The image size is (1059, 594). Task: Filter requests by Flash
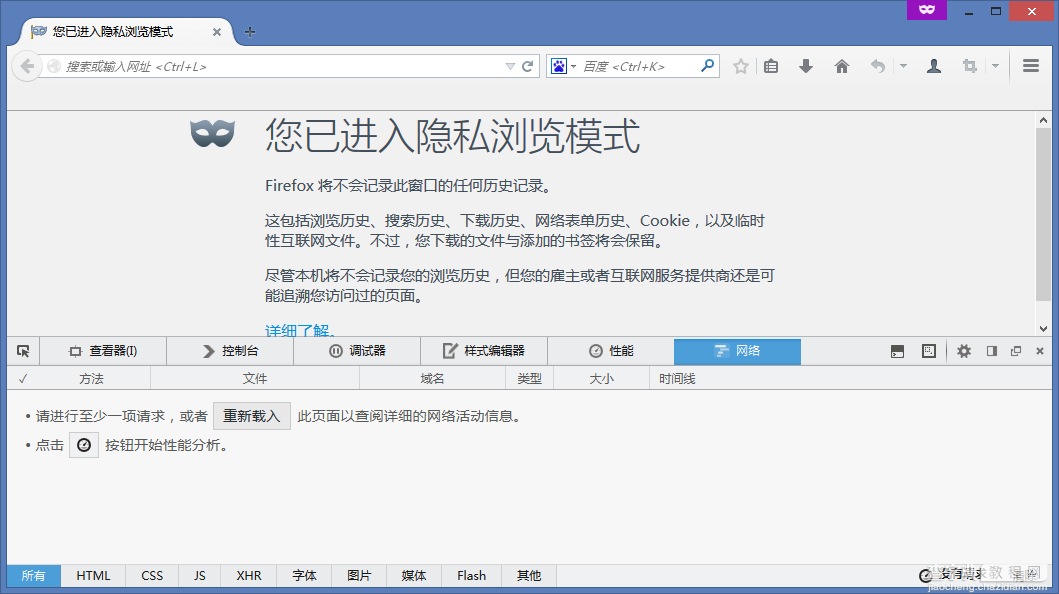click(471, 576)
